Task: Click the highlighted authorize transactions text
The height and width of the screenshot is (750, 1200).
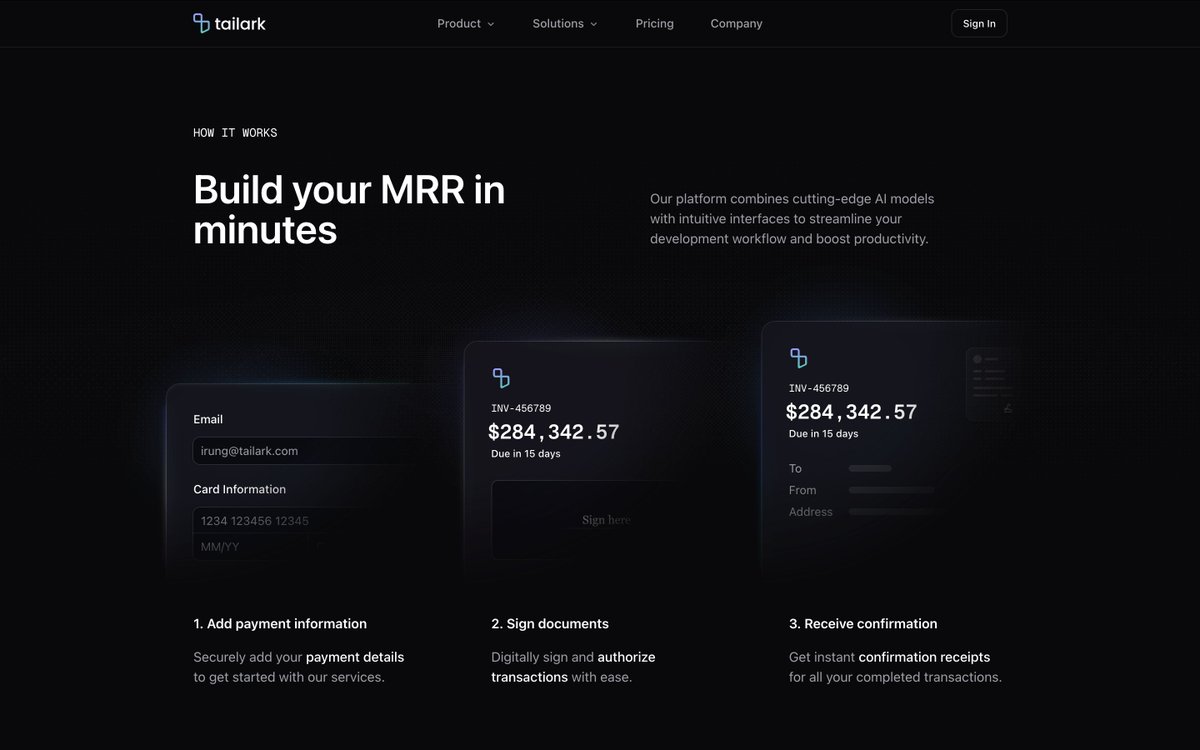Action: 573,667
